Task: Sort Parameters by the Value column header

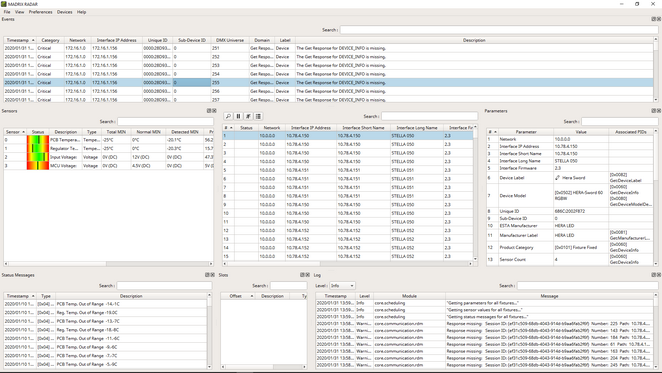Action: pos(581,132)
